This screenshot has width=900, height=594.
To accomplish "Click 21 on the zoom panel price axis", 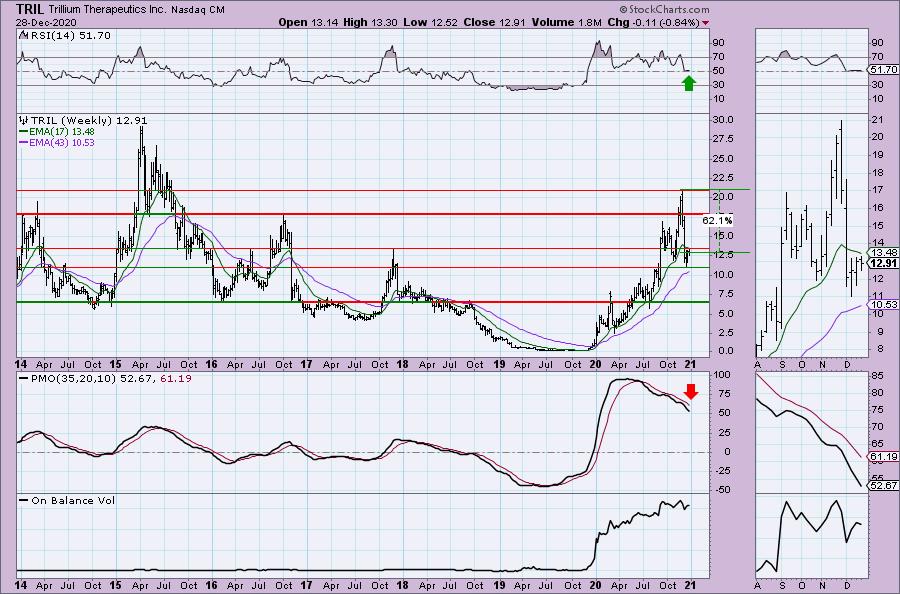I will coord(878,119).
